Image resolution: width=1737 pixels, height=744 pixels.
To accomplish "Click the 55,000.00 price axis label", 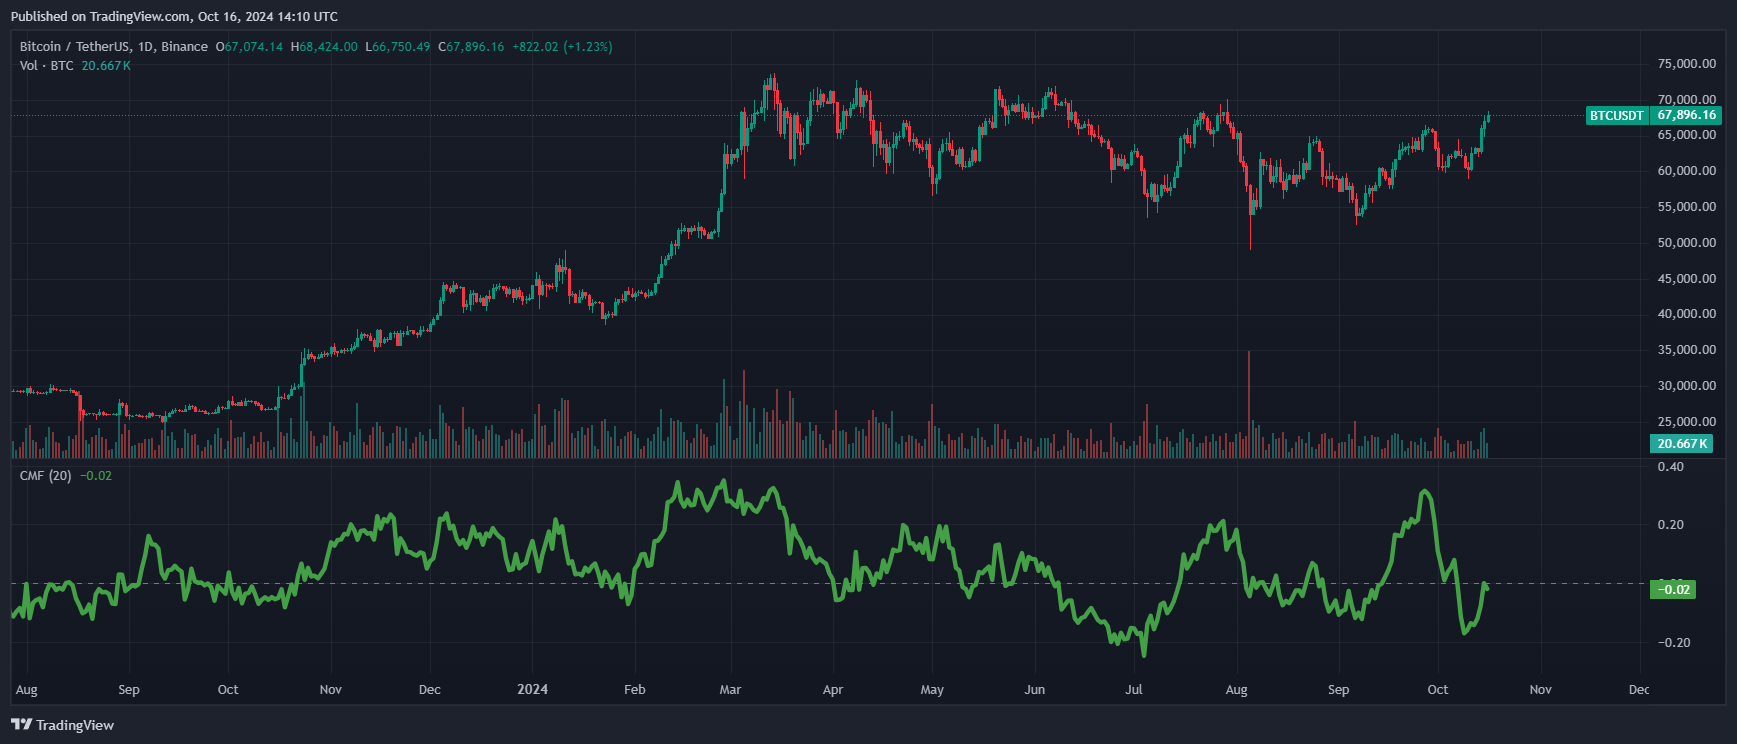I will pyautogui.click(x=1687, y=207).
